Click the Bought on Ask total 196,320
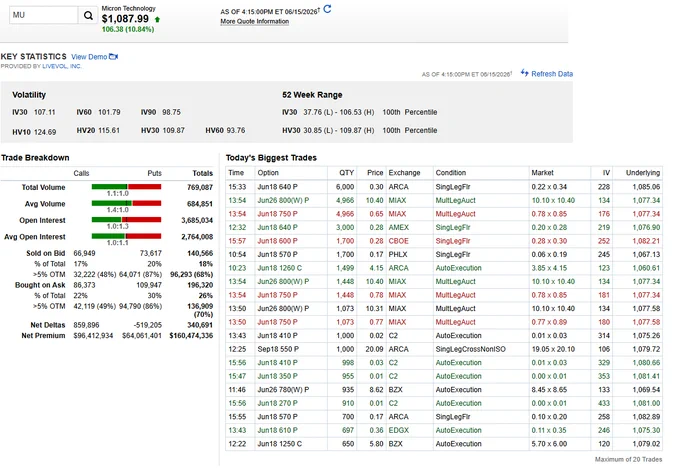 click(x=200, y=285)
